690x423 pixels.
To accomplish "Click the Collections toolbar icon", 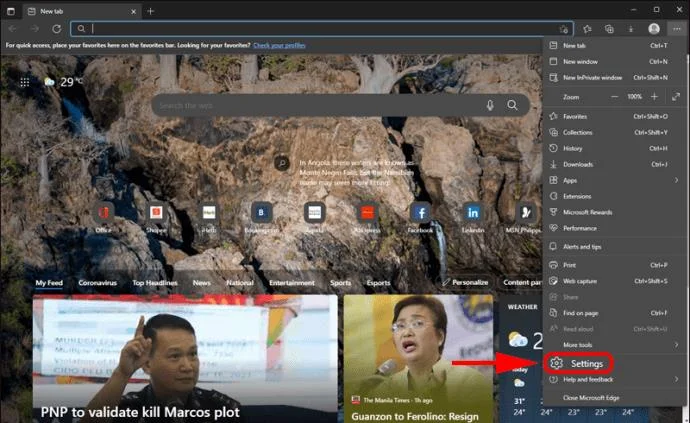I will pyautogui.click(x=609, y=29).
